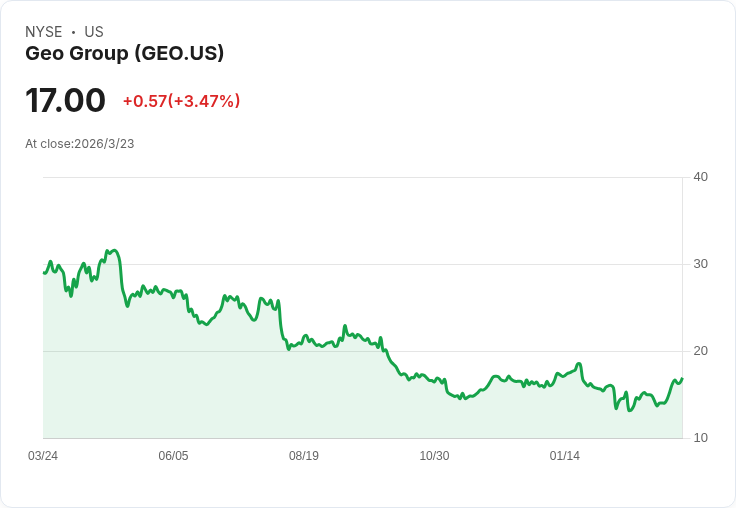Click the 30 price axis label
The width and height of the screenshot is (736, 508).
click(x=700, y=264)
